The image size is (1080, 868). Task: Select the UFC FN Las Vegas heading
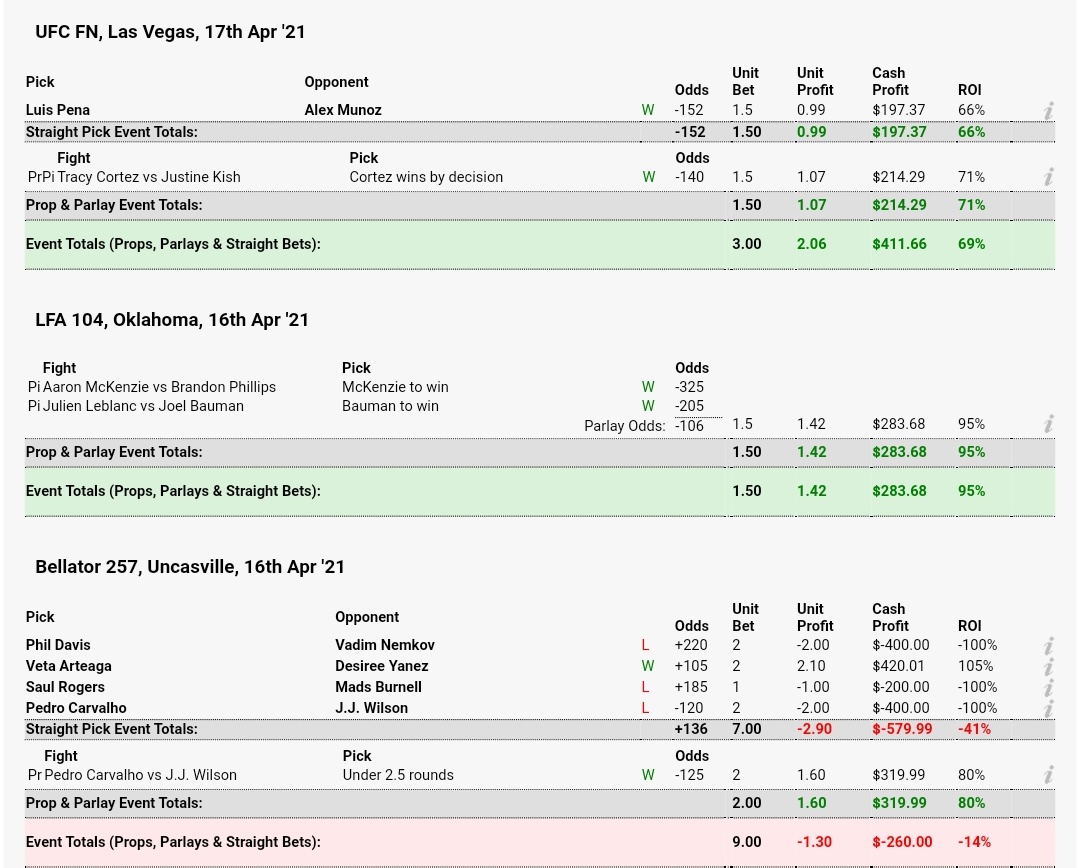170,32
